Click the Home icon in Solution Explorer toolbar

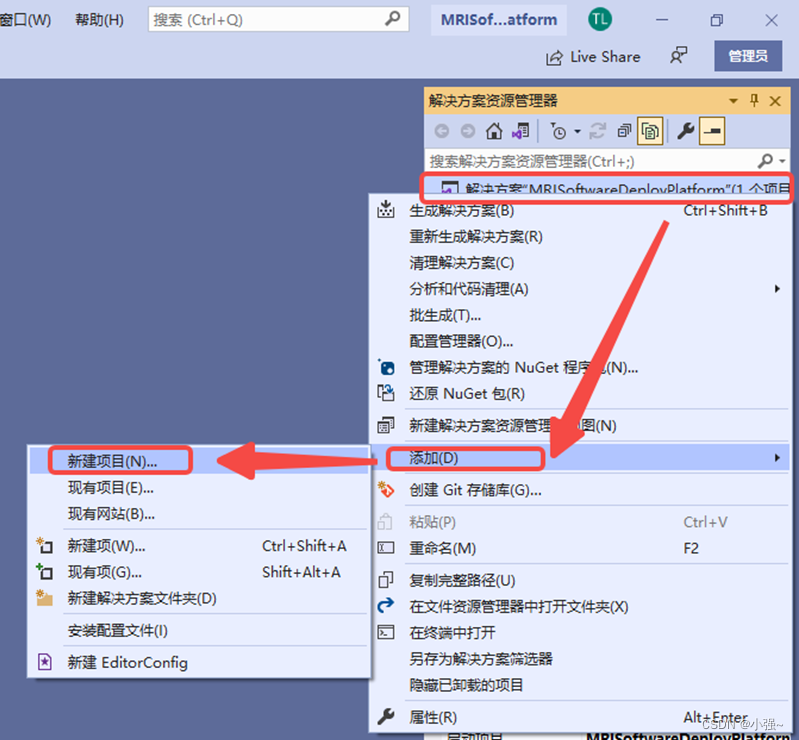click(493, 131)
